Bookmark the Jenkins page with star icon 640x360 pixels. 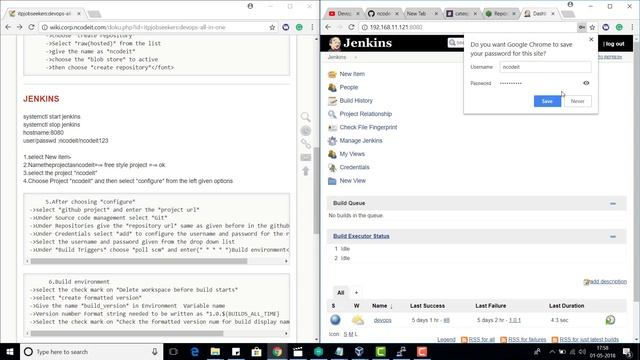pos(592,27)
